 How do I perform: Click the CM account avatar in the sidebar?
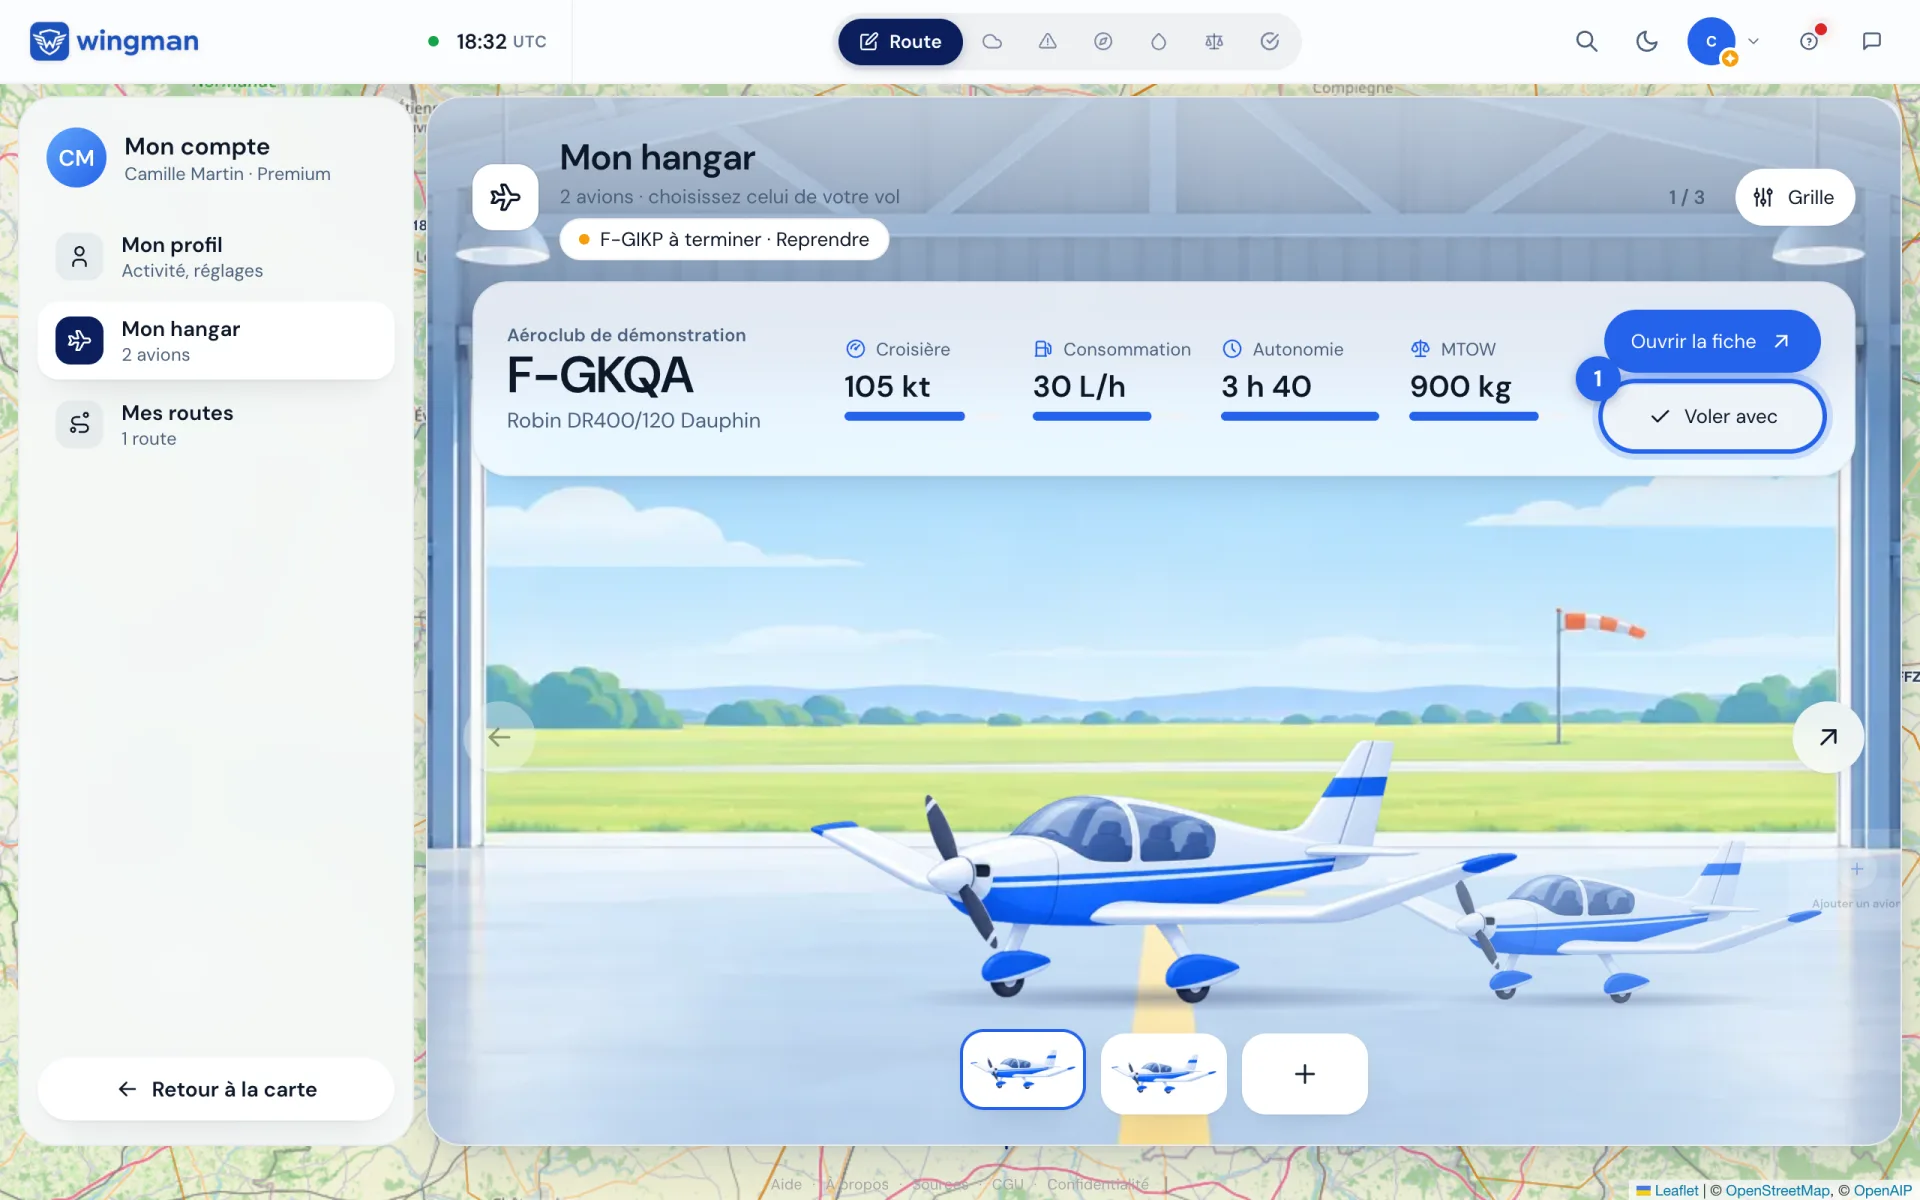[76, 158]
